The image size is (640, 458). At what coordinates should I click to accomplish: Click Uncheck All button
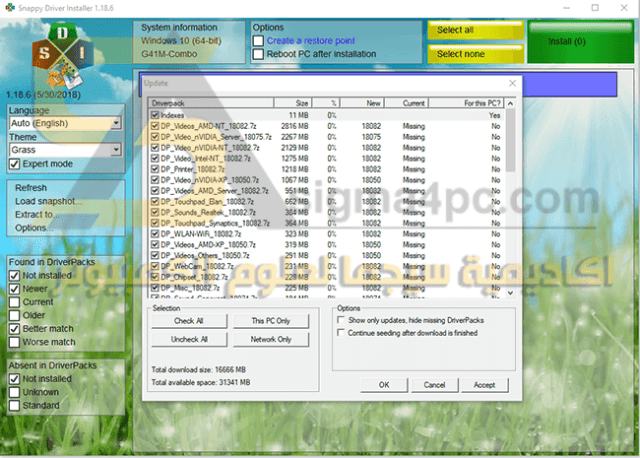(x=189, y=340)
